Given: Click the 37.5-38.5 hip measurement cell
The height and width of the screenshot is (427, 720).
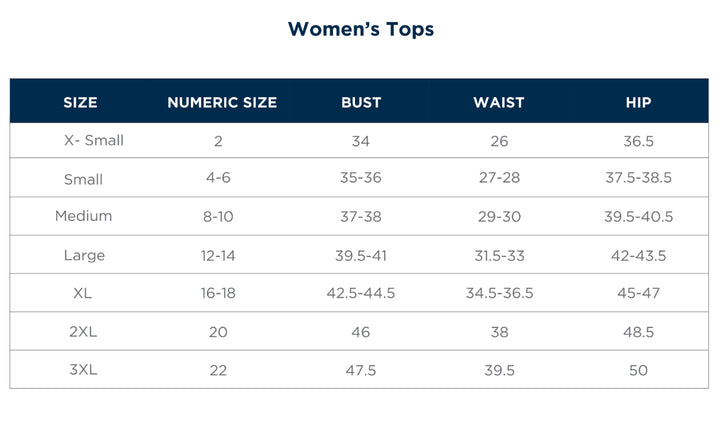Looking at the screenshot, I should click(x=638, y=179).
